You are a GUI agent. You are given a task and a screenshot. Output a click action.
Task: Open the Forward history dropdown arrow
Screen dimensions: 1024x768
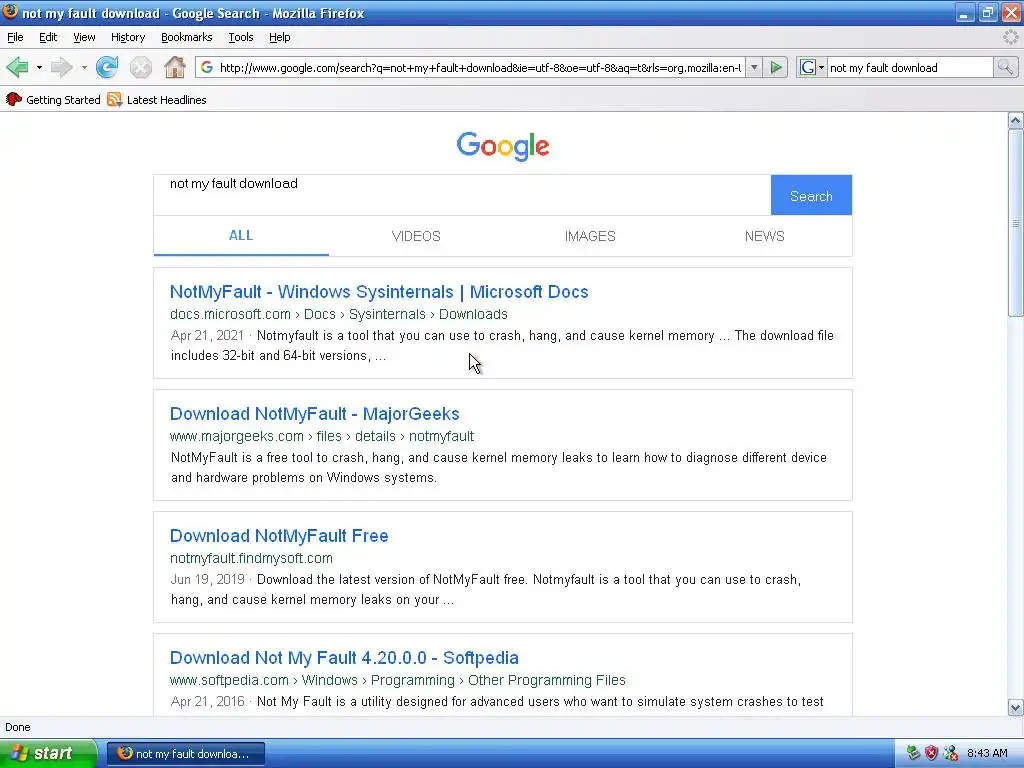tap(84, 67)
